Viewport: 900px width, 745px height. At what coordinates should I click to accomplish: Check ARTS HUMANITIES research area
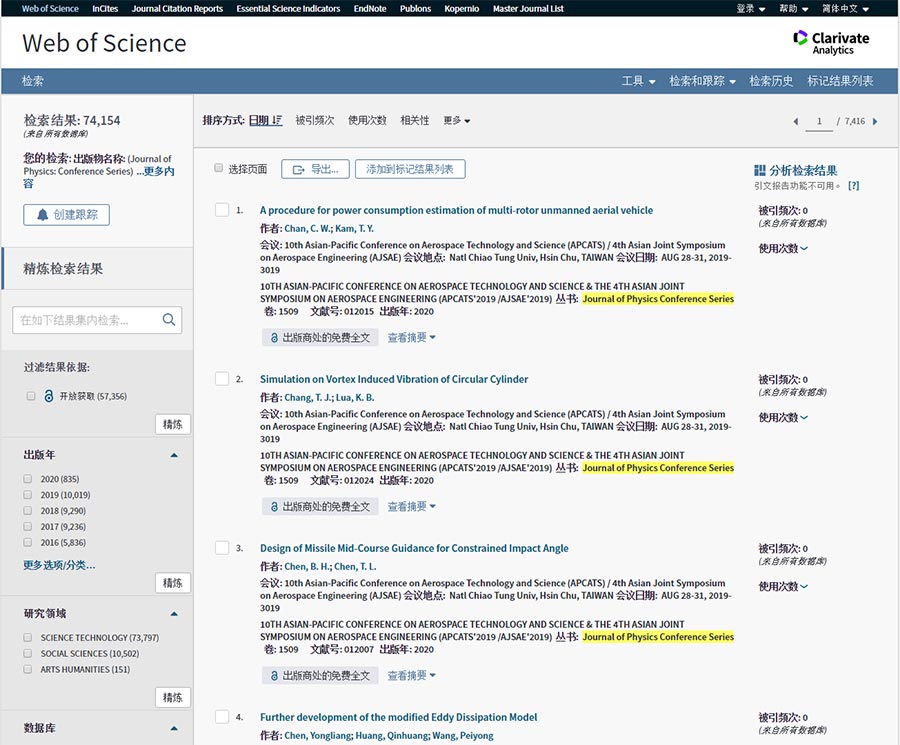pos(28,669)
